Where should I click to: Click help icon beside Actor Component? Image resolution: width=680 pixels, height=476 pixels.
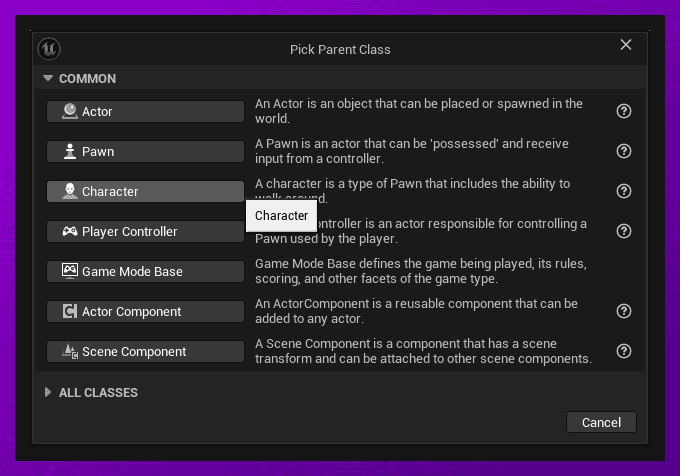[624, 311]
